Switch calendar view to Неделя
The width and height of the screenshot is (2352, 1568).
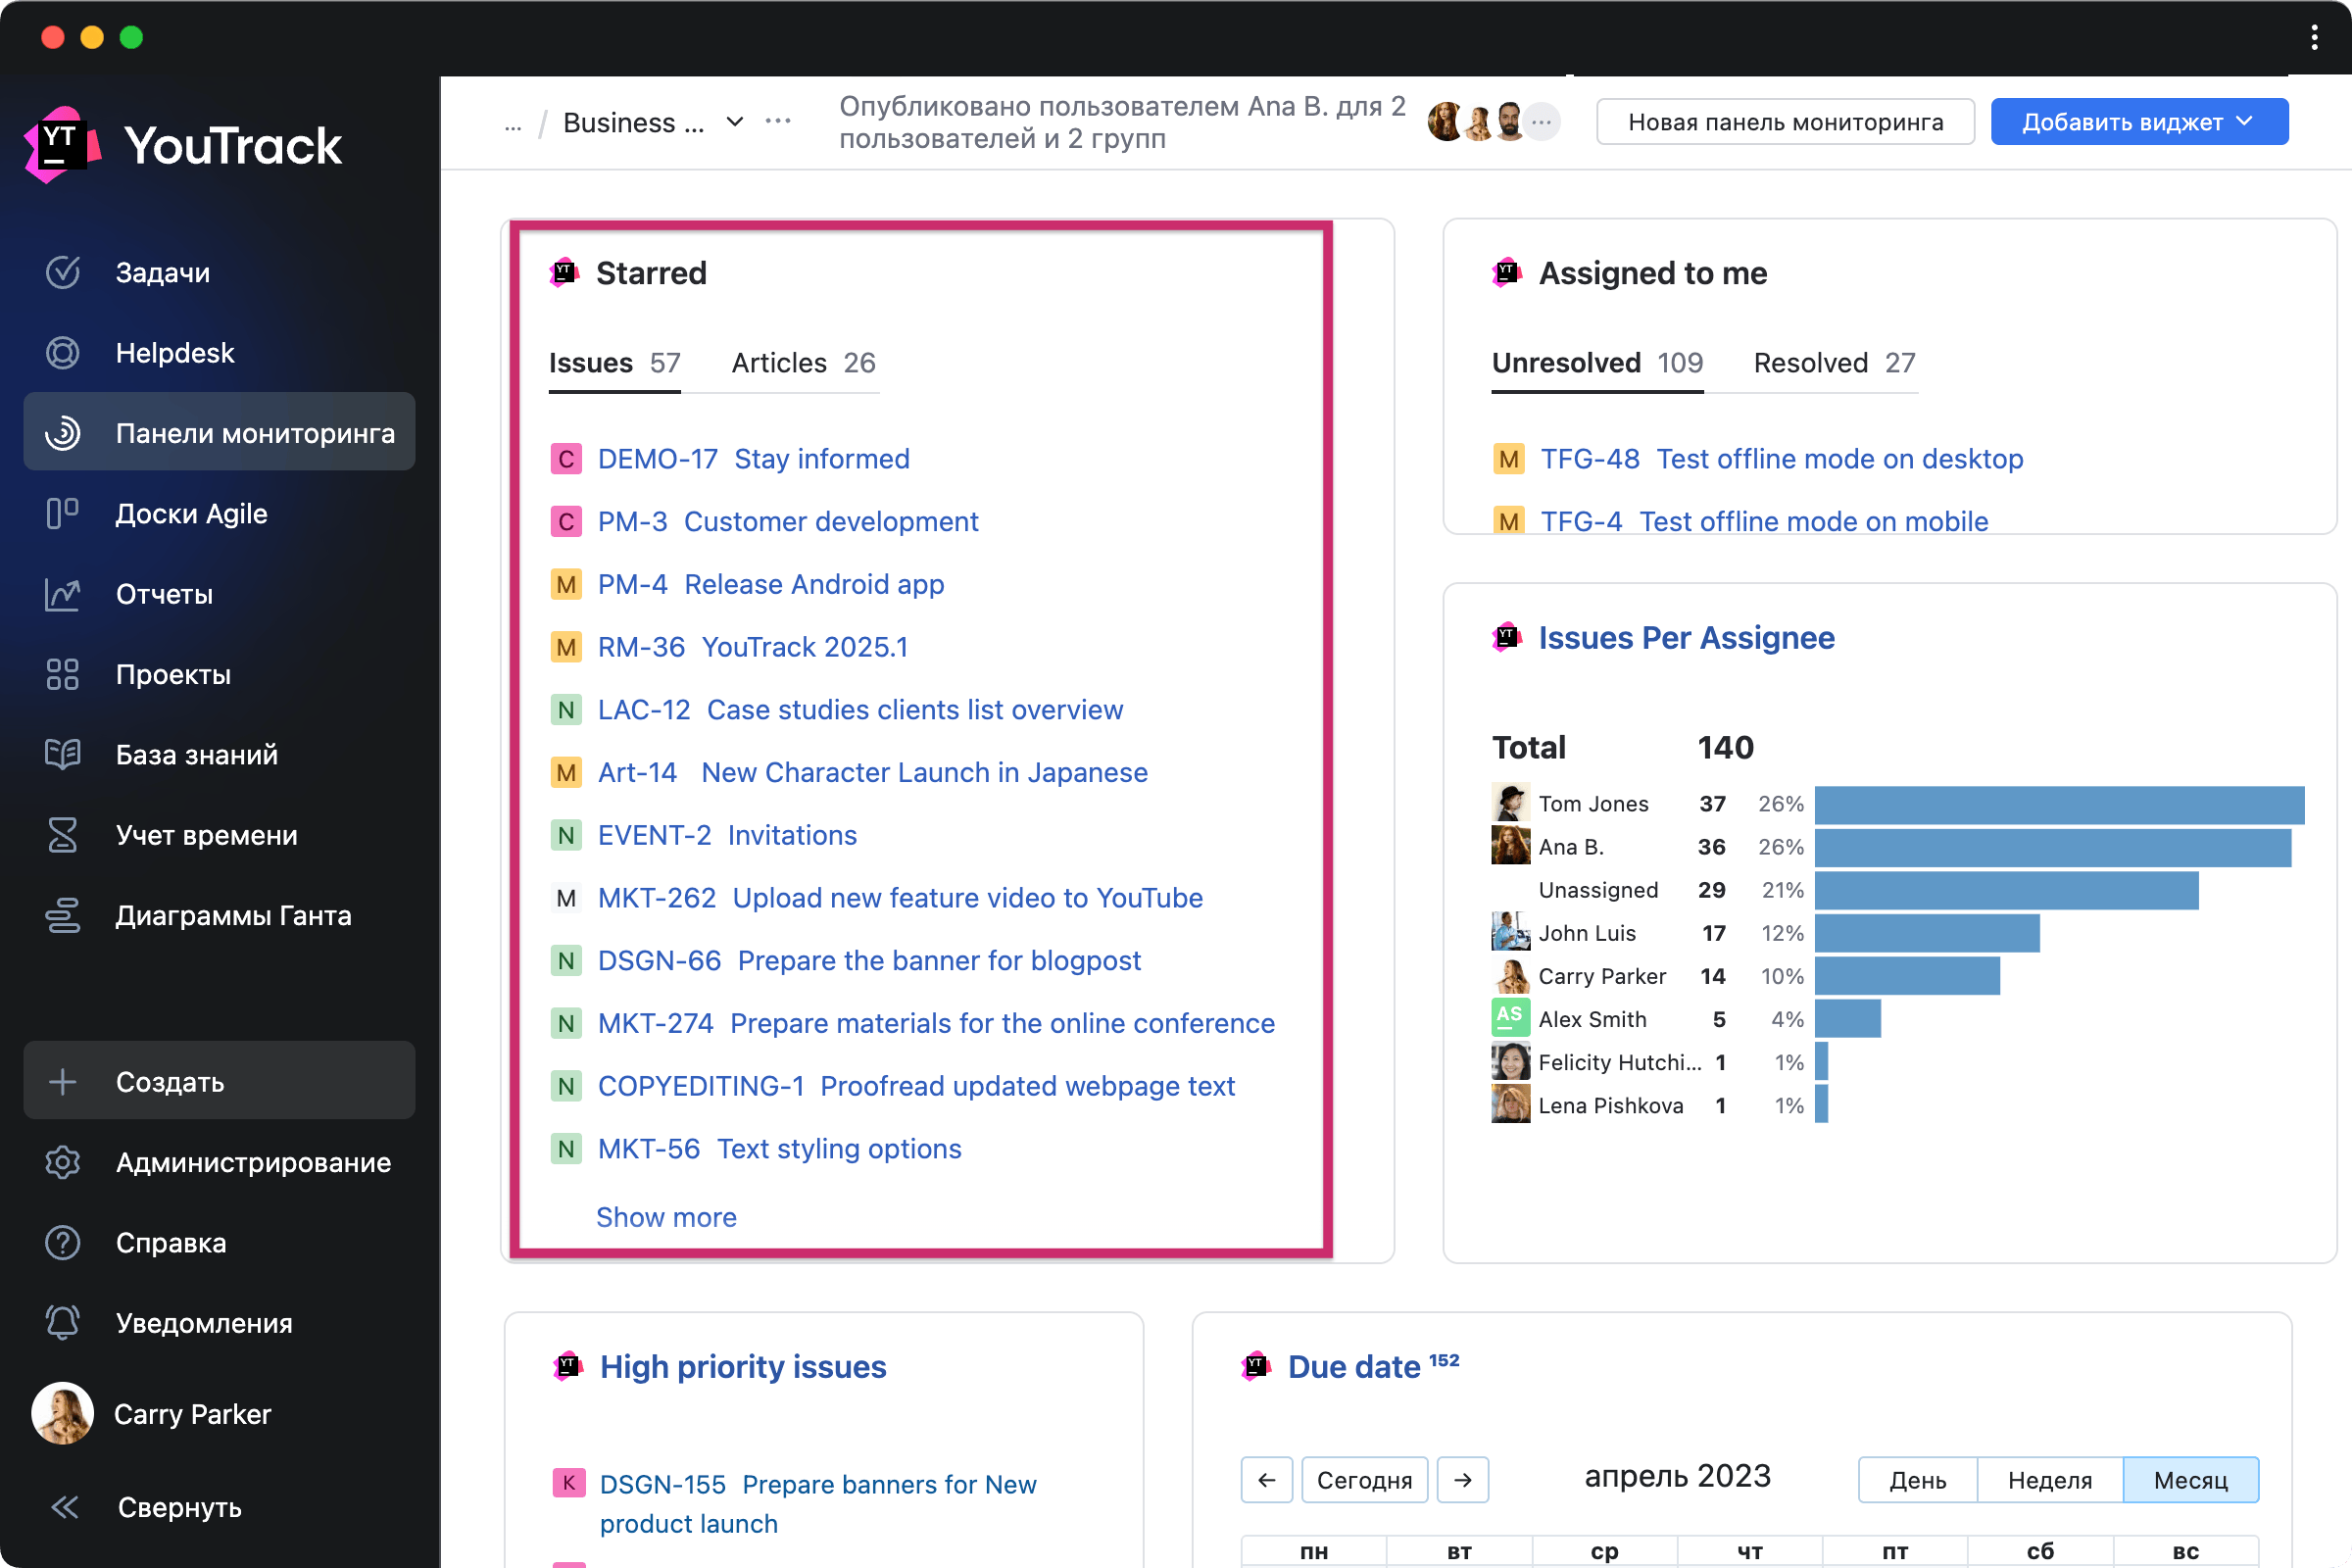(2049, 1480)
